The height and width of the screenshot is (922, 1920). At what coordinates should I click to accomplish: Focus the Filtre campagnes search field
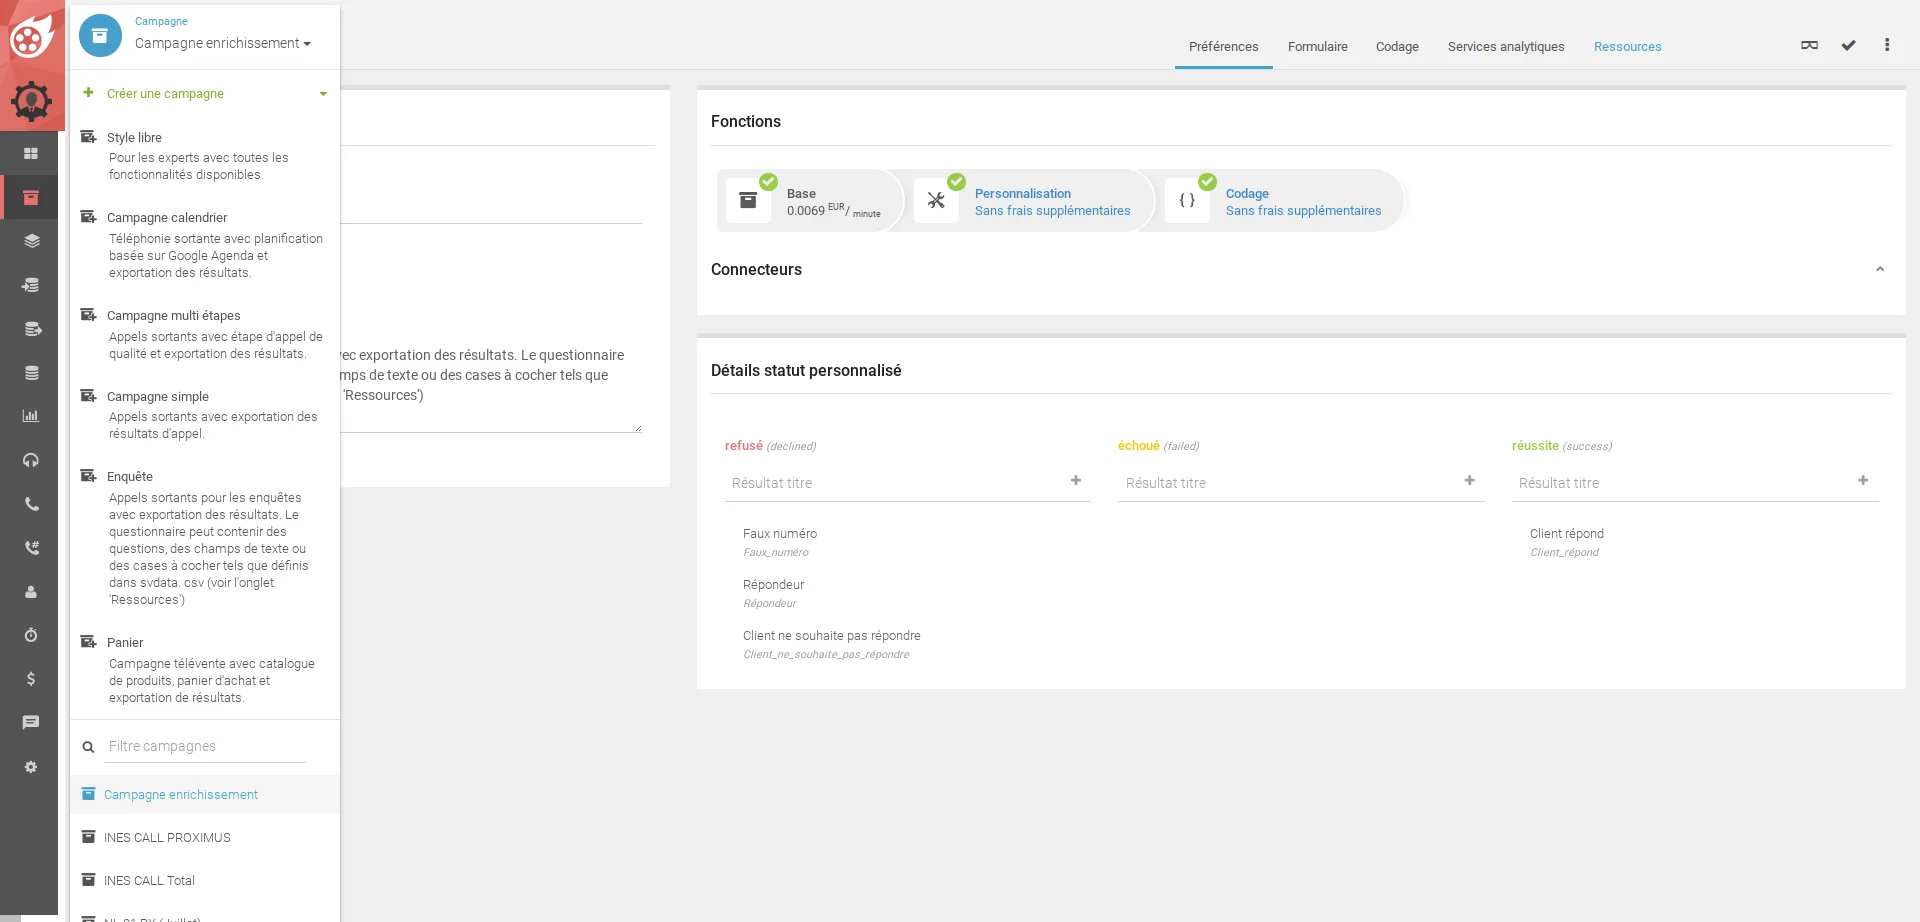205,747
